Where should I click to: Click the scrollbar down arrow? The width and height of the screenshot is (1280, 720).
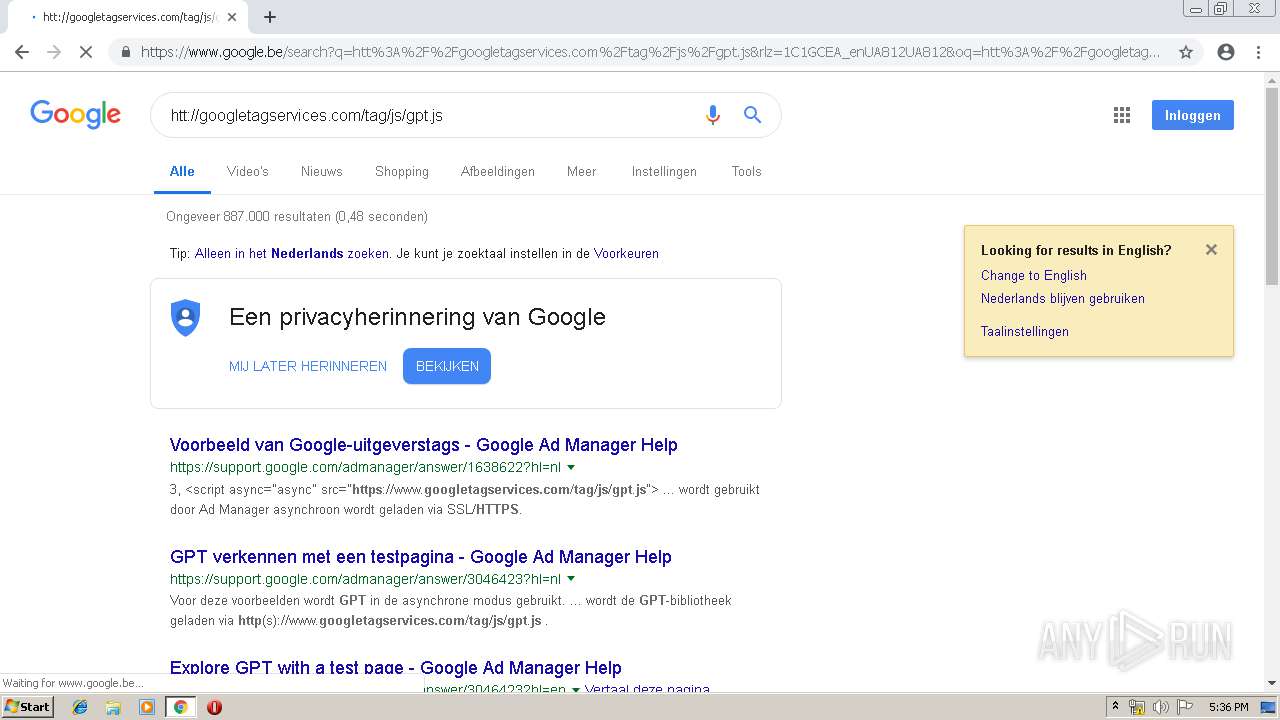1271,683
